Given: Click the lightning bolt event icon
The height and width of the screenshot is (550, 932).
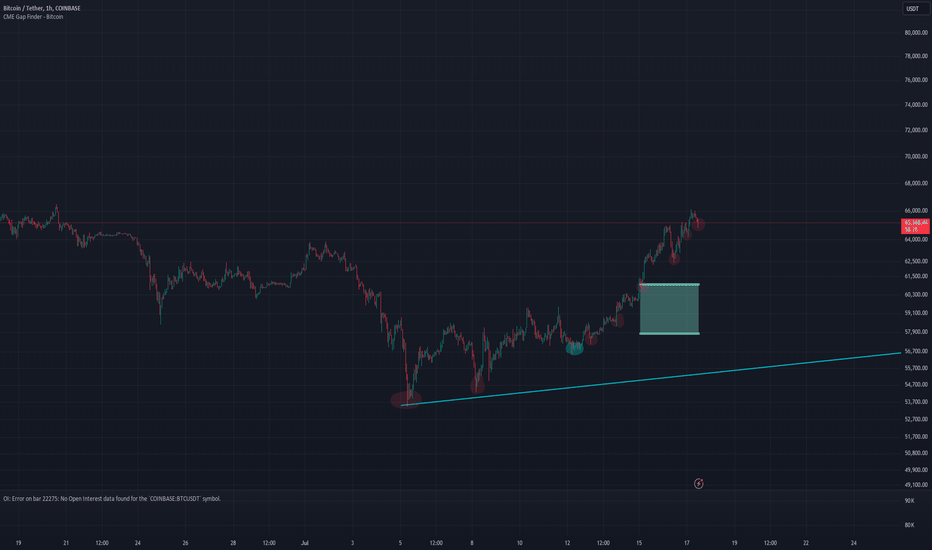Looking at the screenshot, I should (x=698, y=483).
